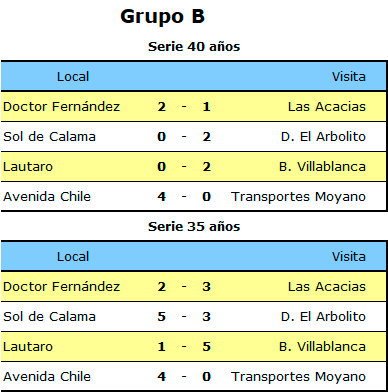The width and height of the screenshot is (388, 392).
Task: Click B. Villablanca in Serie 40 table
Action: (x=322, y=167)
